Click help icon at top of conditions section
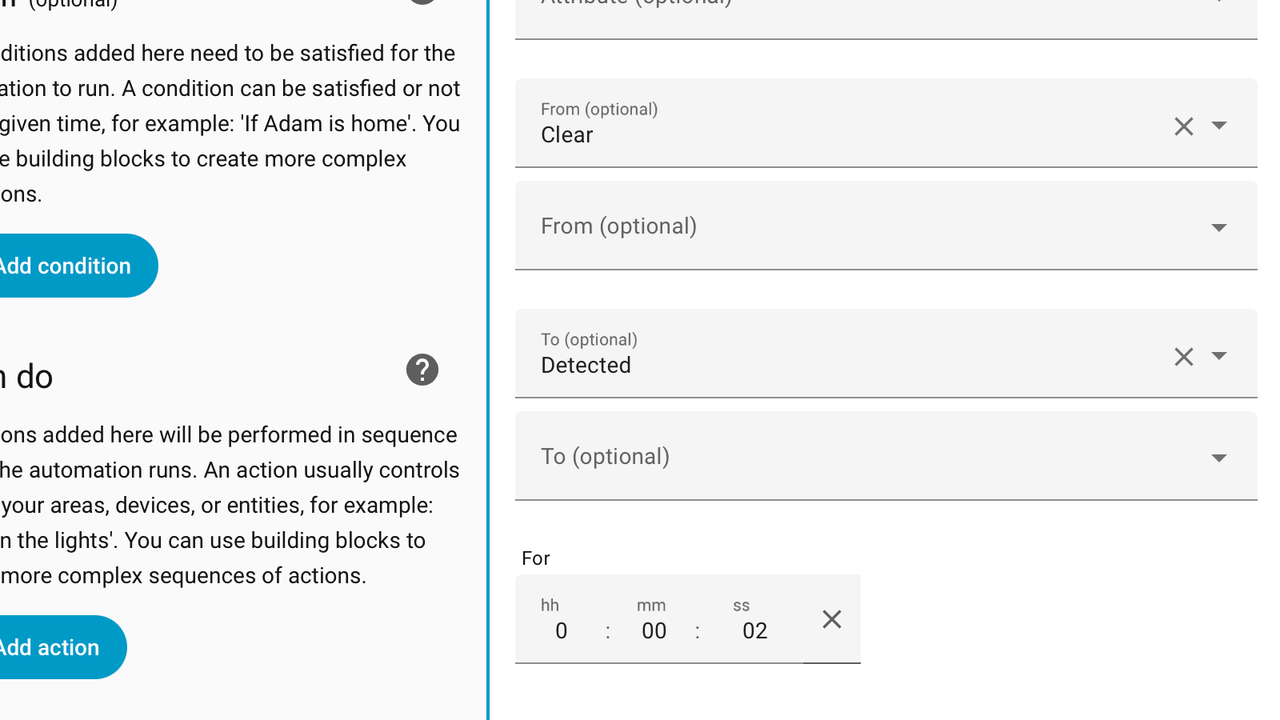 [422, 2]
